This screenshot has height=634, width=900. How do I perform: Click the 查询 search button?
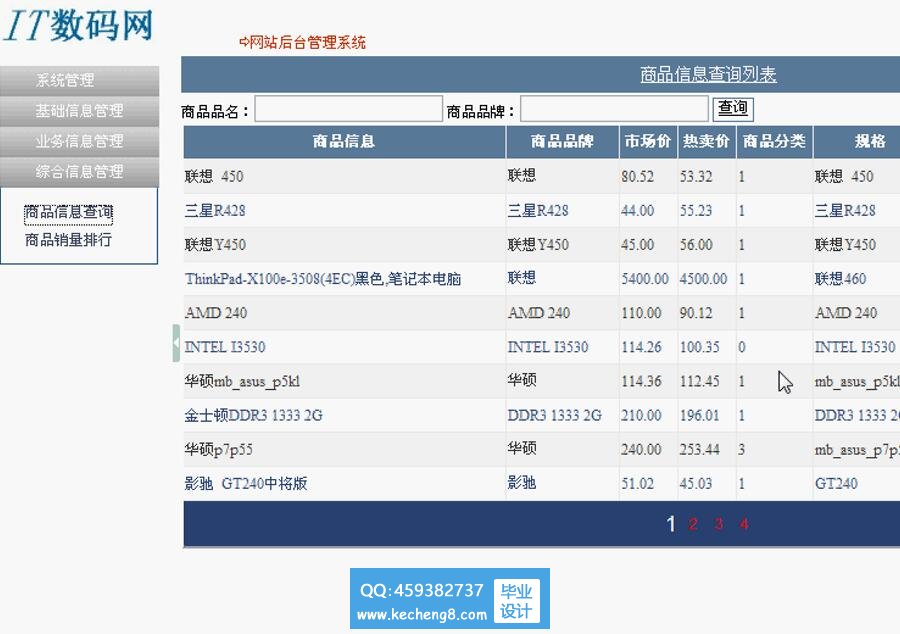(733, 108)
